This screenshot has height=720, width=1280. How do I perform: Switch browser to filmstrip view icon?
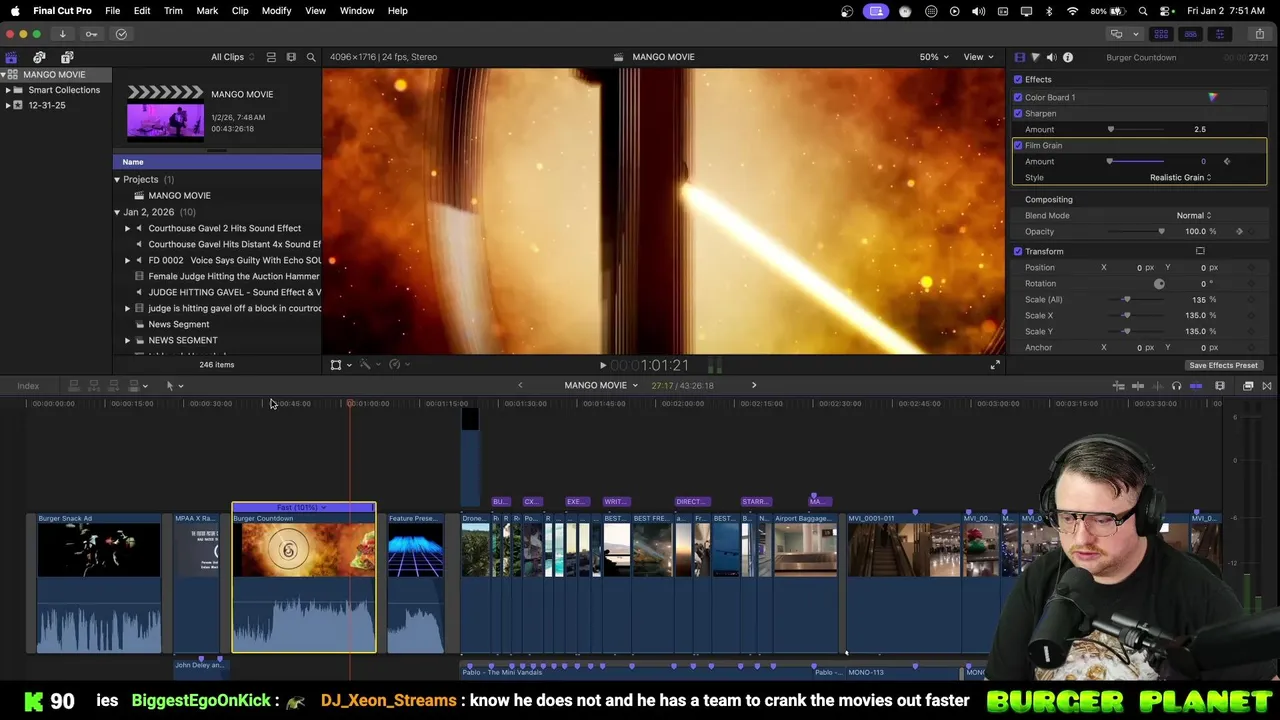click(x=291, y=57)
